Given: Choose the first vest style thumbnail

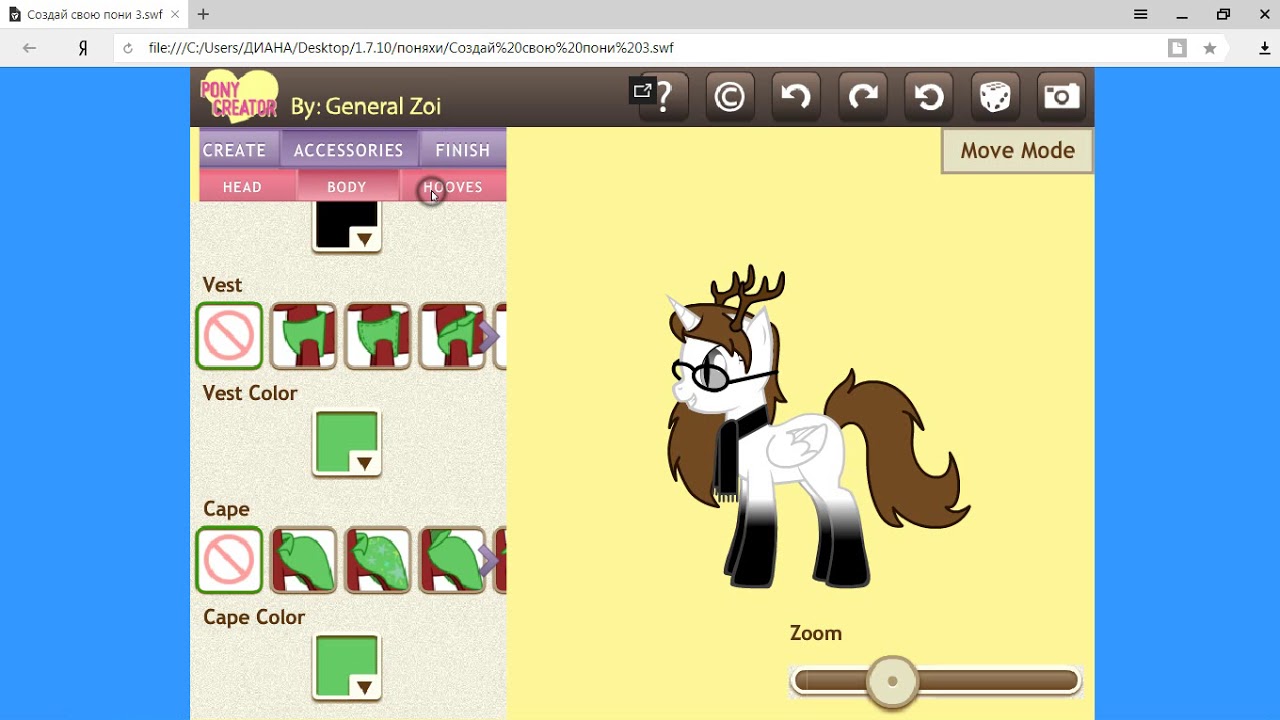Looking at the screenshot, I should (303, 336).
